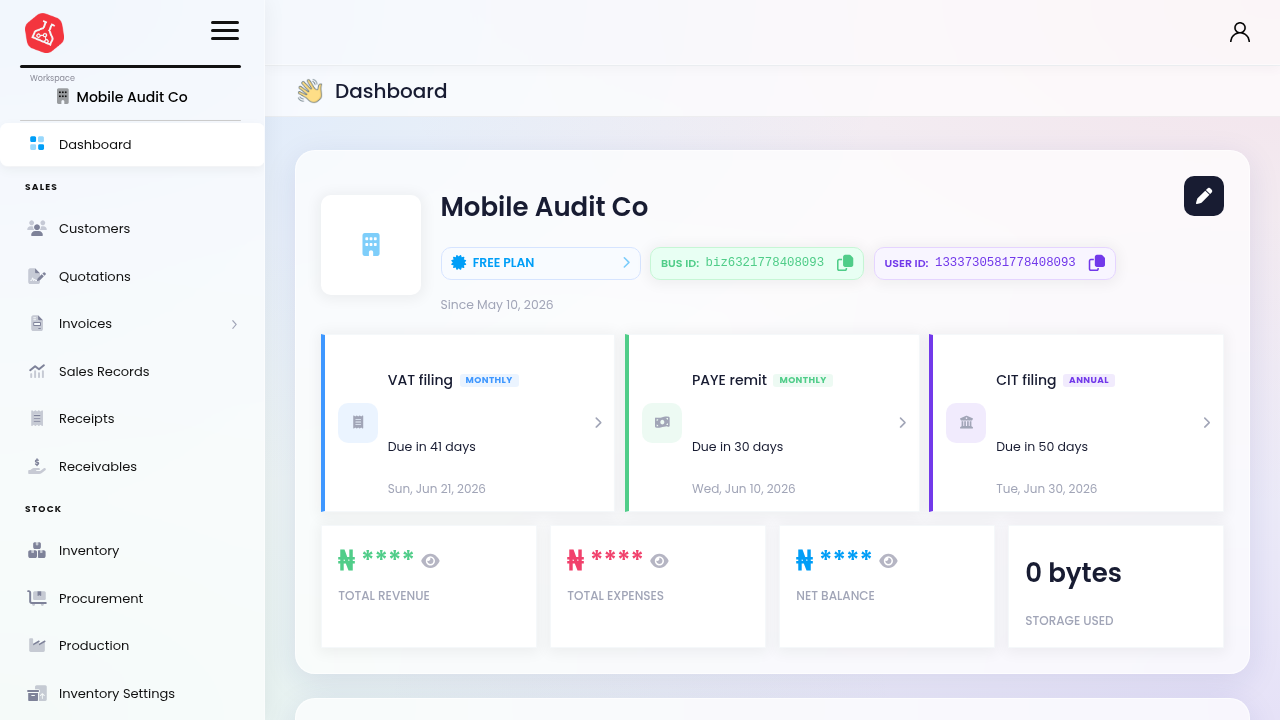Open the Procurement menu item
Image resolution: width=1280 pixels, height=720 pixels.
[132, 598]
